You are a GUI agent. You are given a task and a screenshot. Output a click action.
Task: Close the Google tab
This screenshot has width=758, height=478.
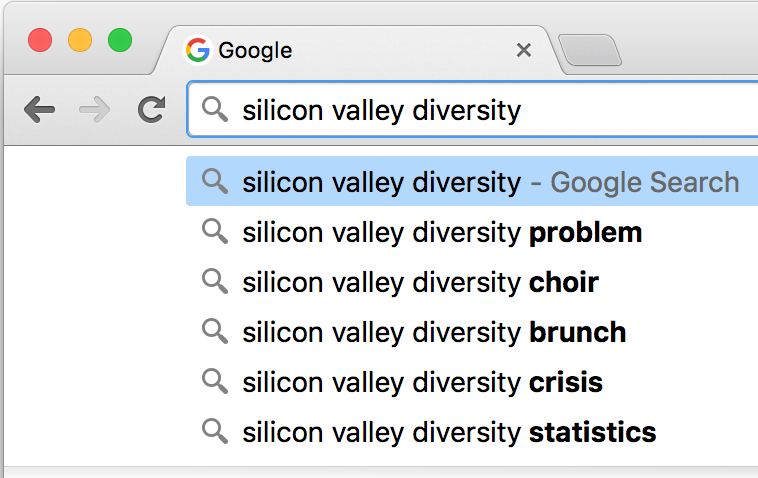pyautogui.click(x=524, y=50)
